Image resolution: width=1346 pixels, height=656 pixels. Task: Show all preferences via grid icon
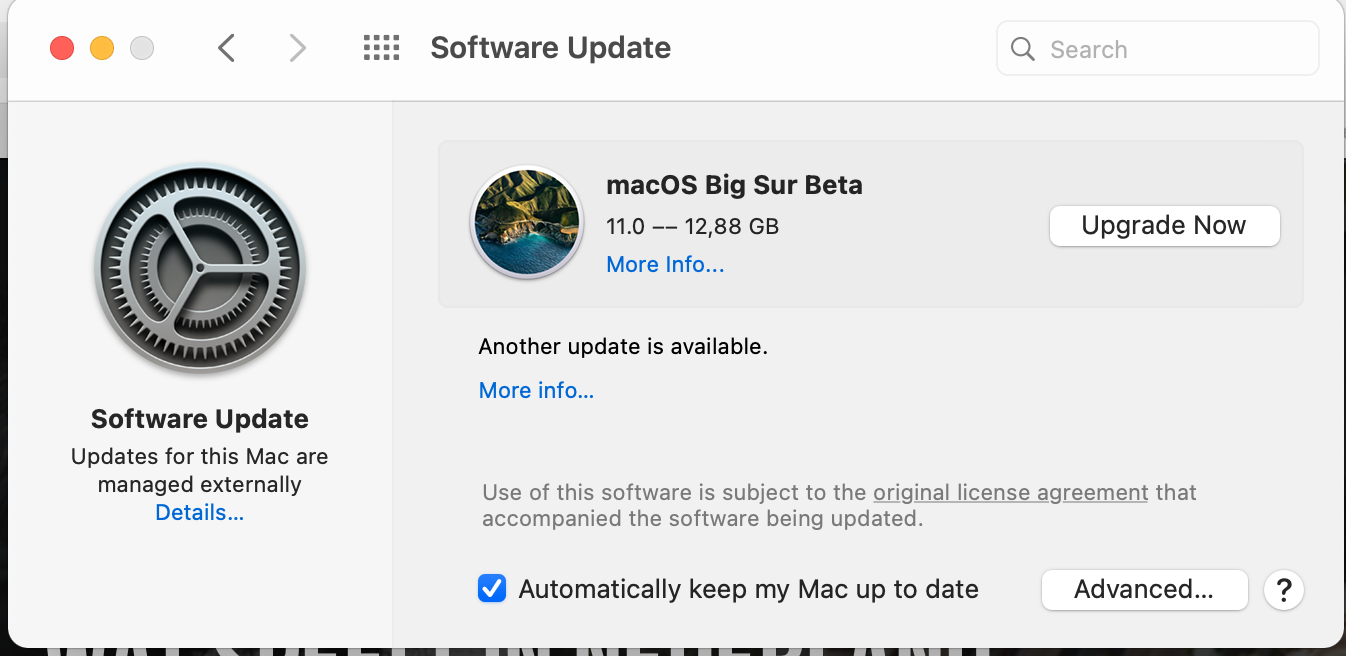point(381,48)
